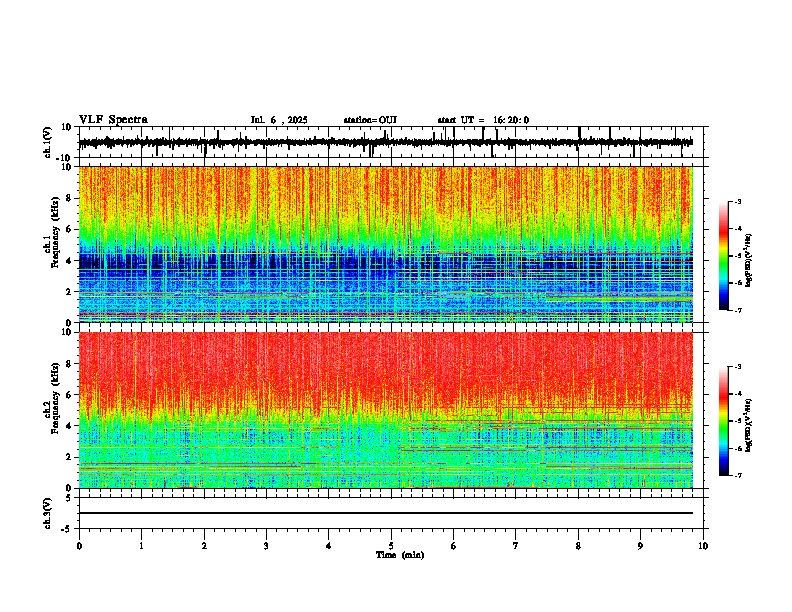Click the "4" kHz tick on ch.2 frequency axis
Screen dimensions: 792x612
click(x=70, y=426)
